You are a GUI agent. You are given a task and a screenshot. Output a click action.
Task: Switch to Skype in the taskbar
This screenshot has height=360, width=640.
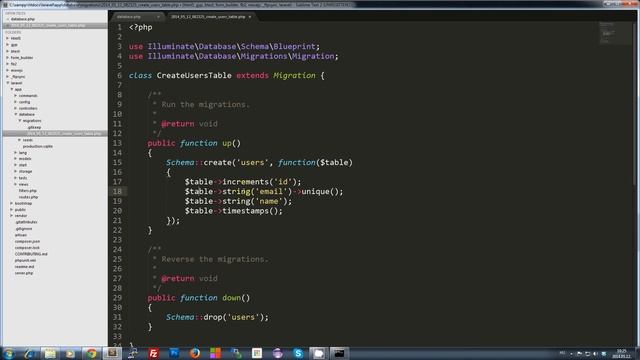(298, 353)
